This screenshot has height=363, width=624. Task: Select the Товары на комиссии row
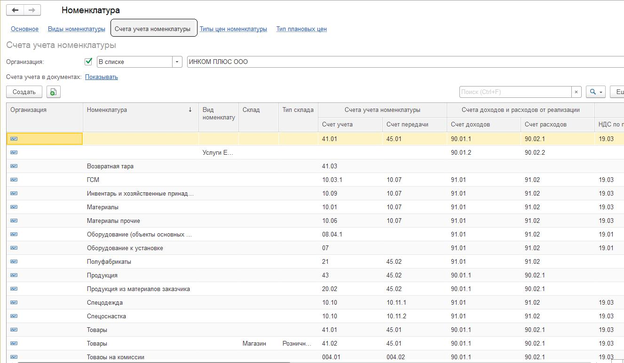[315, 357]
